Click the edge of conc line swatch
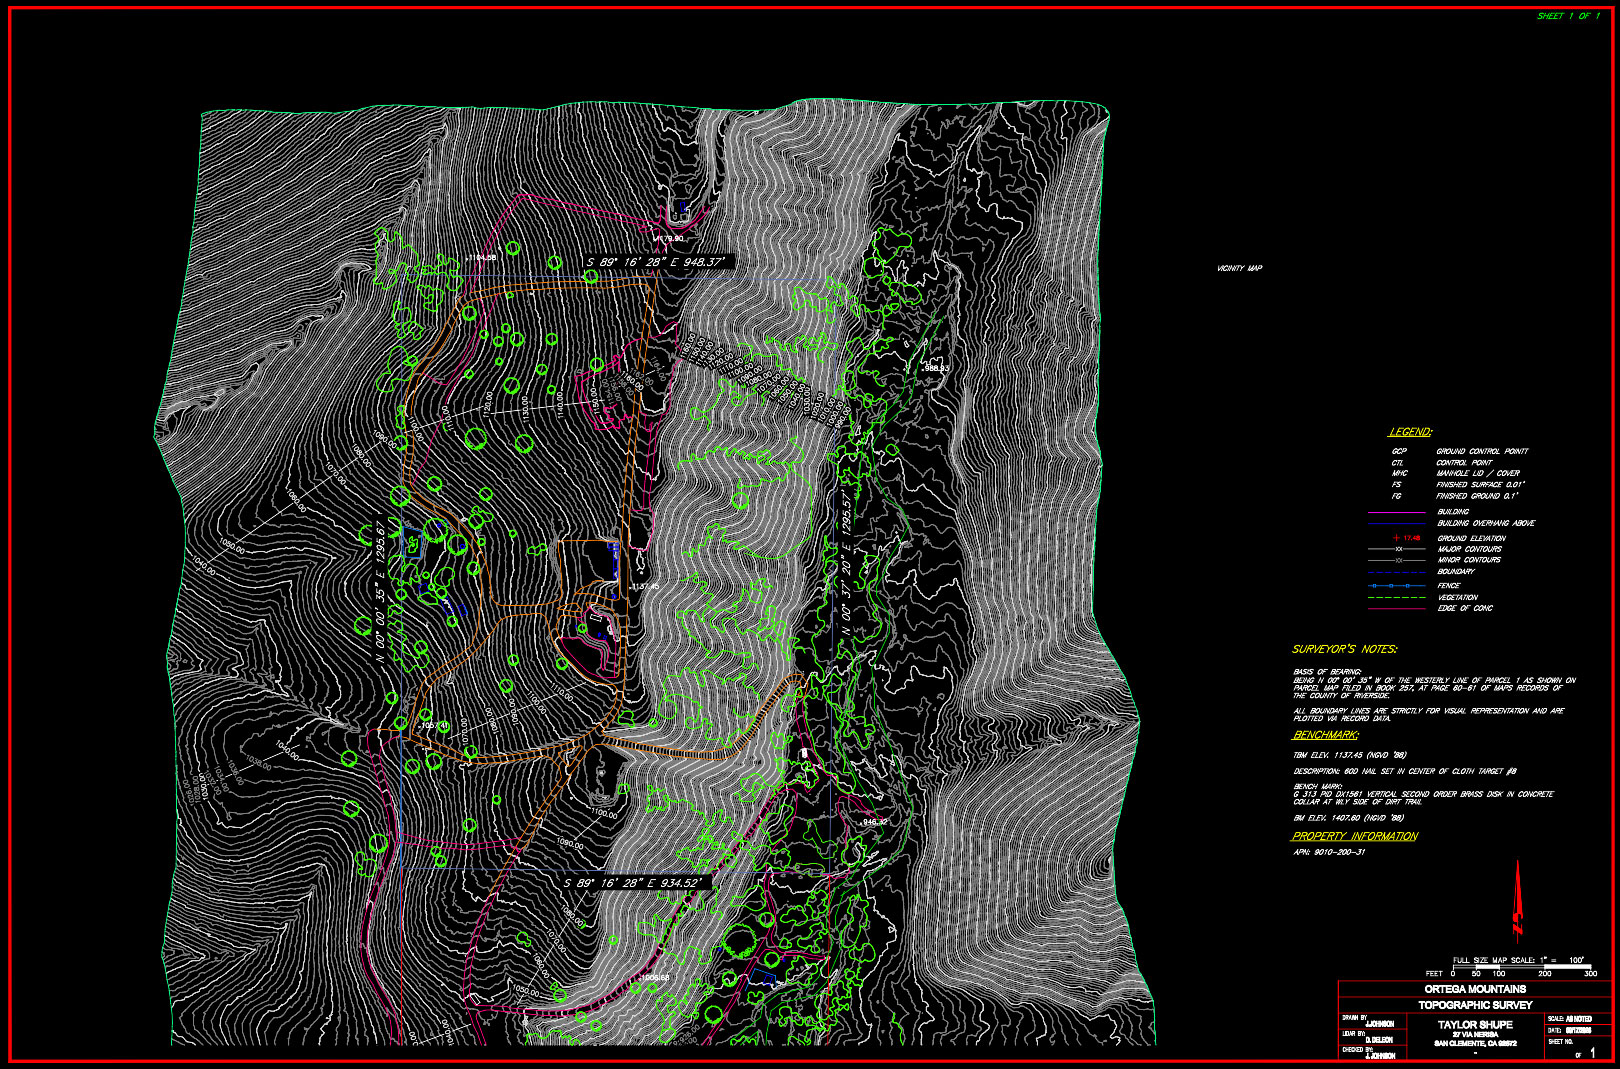Viewport: 1620px width, 1069px height. click(x=1396, y=609)
